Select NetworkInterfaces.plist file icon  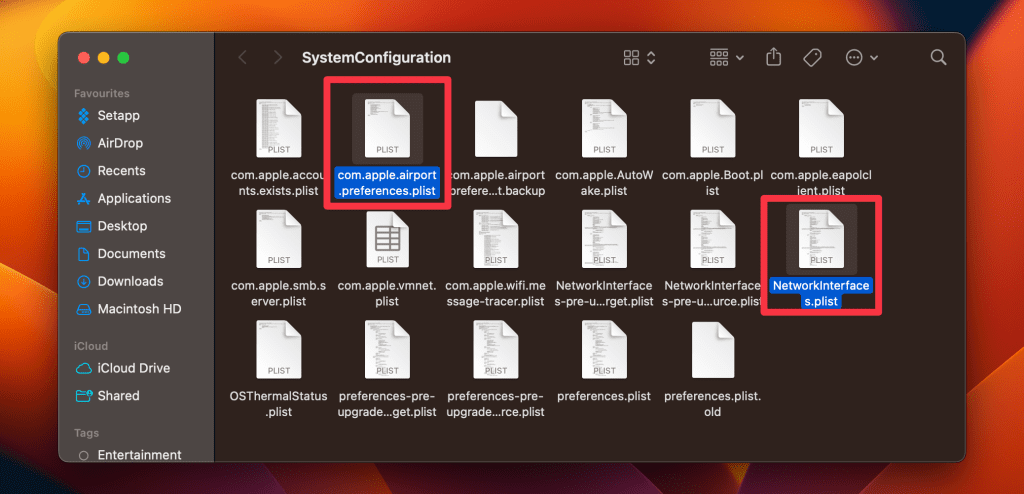click(822, 239)
